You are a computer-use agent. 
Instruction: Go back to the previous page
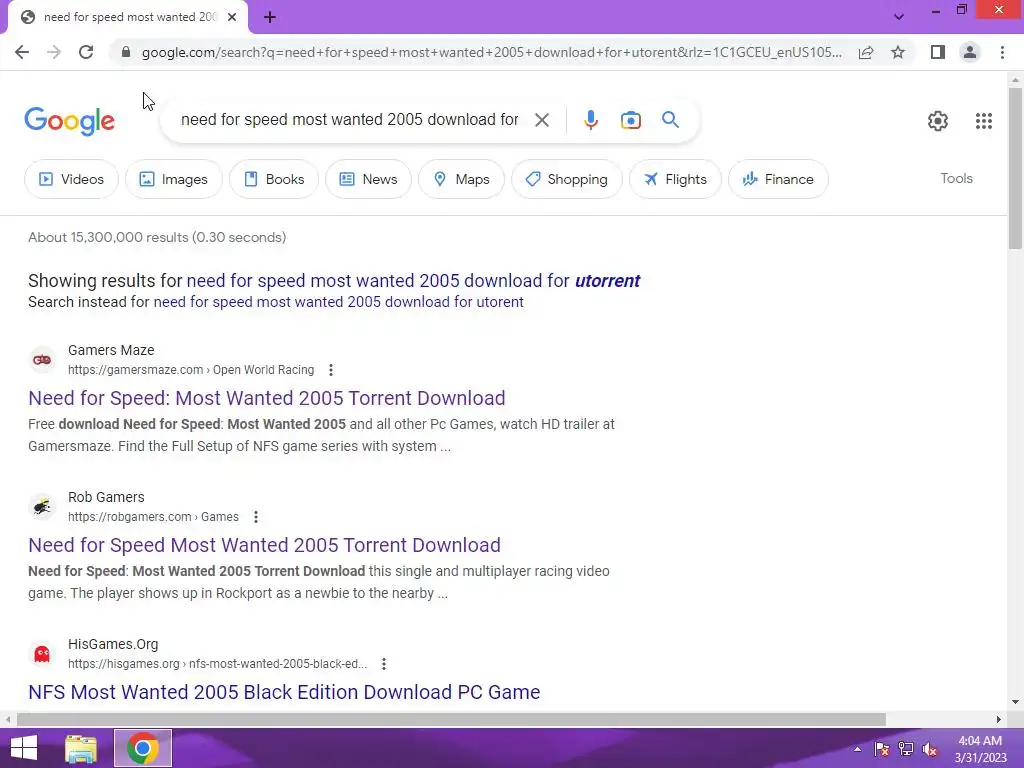click(x=22, y=52)
